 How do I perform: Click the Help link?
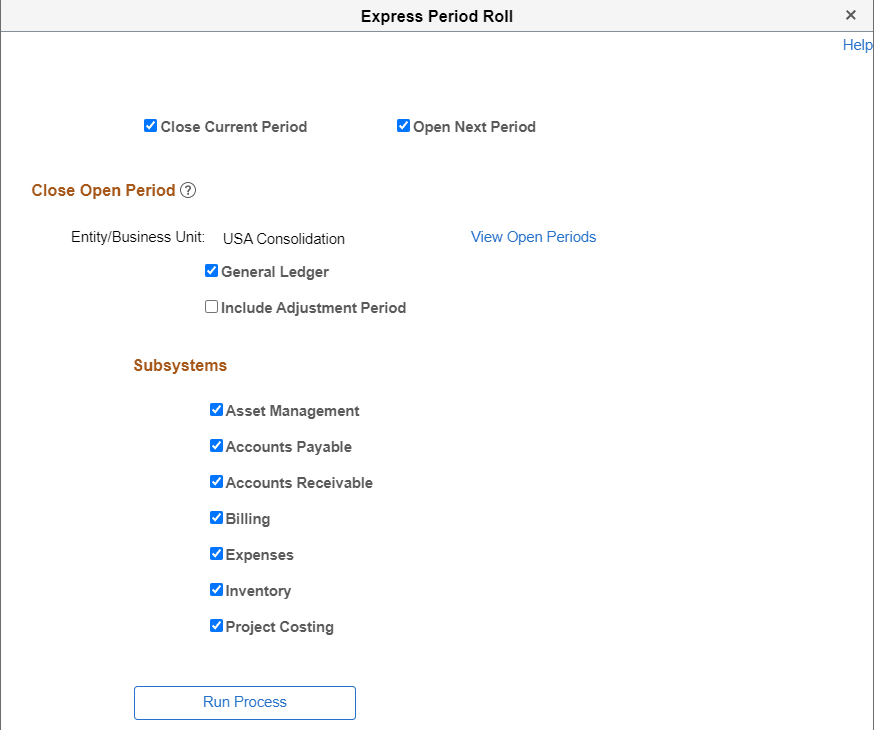click(857, 45)
